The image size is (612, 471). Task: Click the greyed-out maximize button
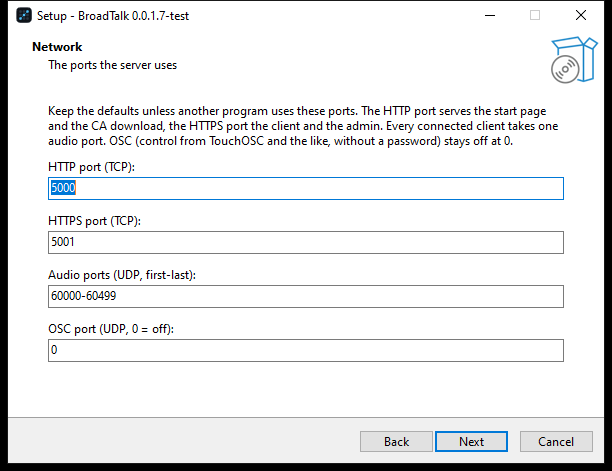pos(535,16)
